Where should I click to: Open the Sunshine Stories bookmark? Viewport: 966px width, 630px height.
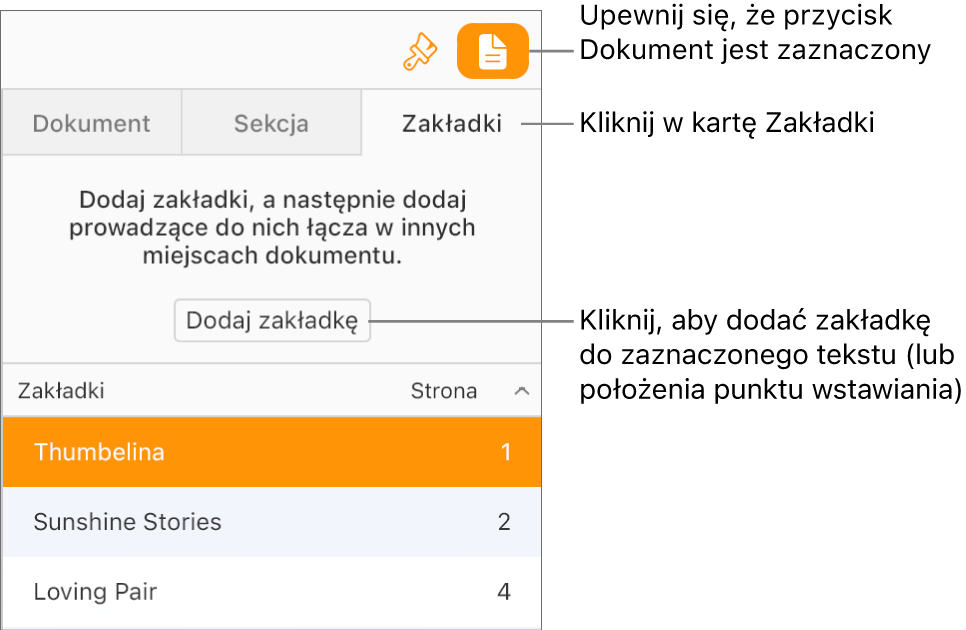pyautogui.click(x=127, y=522)
